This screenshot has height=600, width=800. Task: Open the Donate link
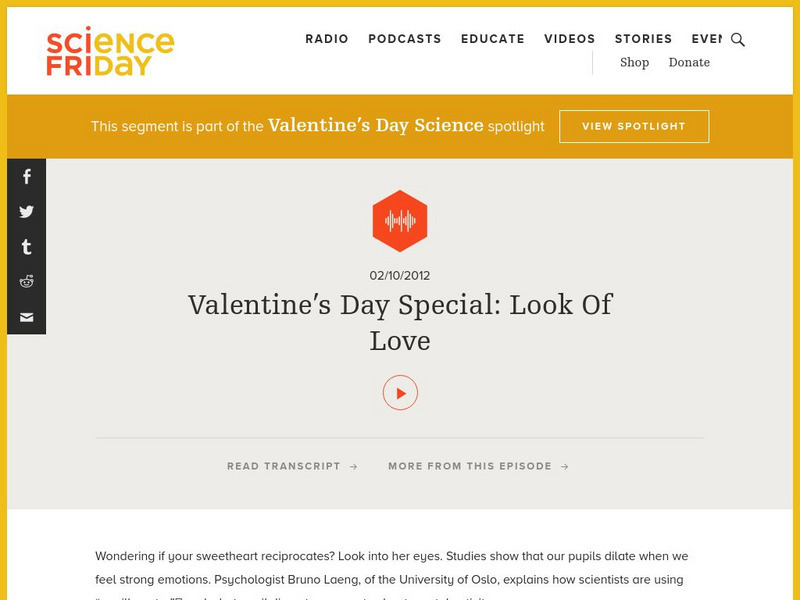pyautogui.click(x=689, y=62)
